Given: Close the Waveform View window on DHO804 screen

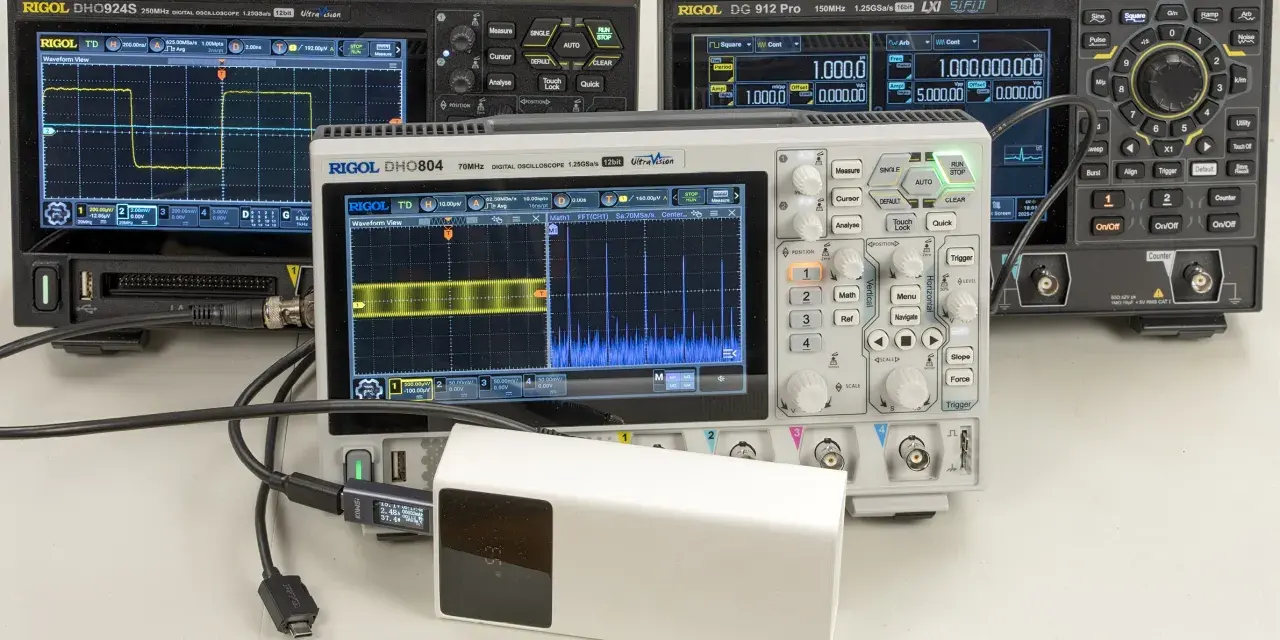Looking at the screenshot, I should [x=536, y=219].
